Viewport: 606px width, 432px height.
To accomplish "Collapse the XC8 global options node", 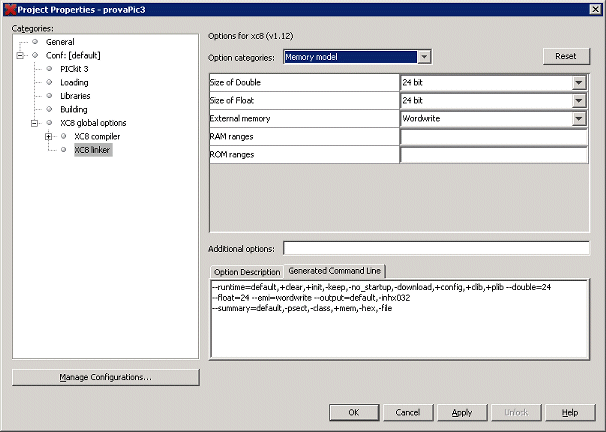I will coord(34,123).
